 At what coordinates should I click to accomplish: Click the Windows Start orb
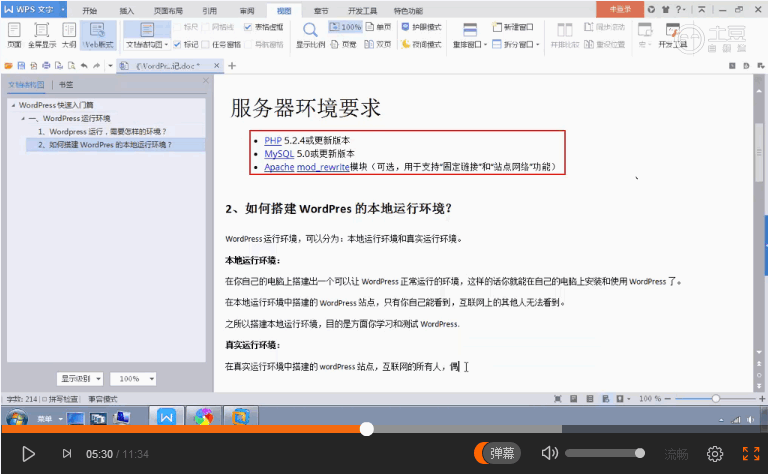(17, 419)
